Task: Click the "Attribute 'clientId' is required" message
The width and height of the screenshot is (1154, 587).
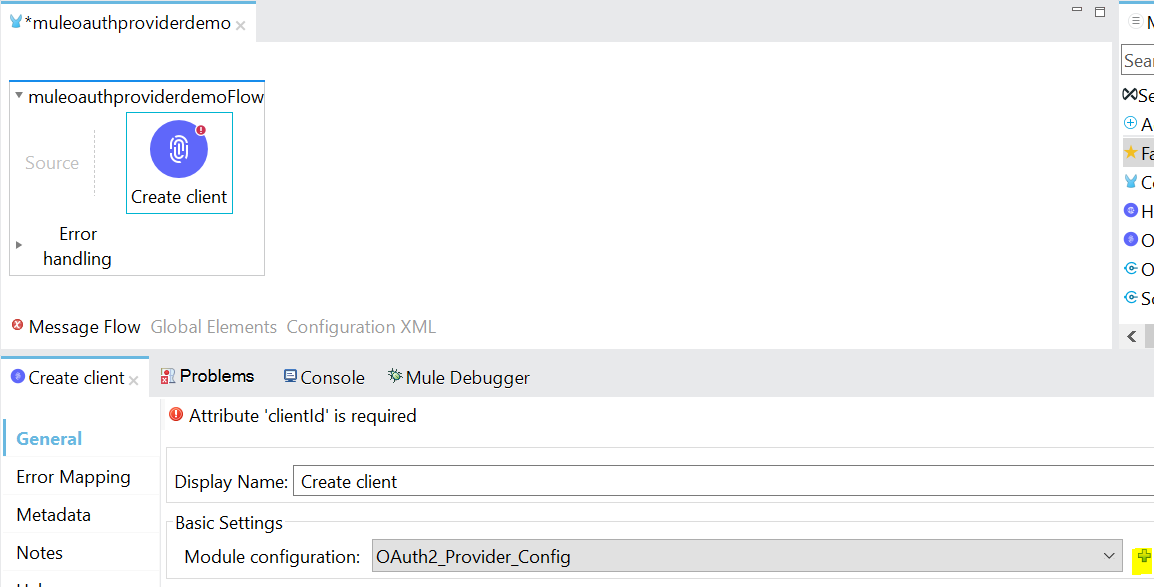Action: coord(302,416)
